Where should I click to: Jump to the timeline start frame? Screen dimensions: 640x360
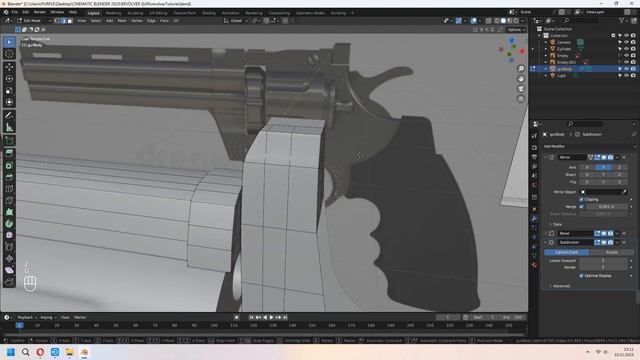(x=251, y=317)
